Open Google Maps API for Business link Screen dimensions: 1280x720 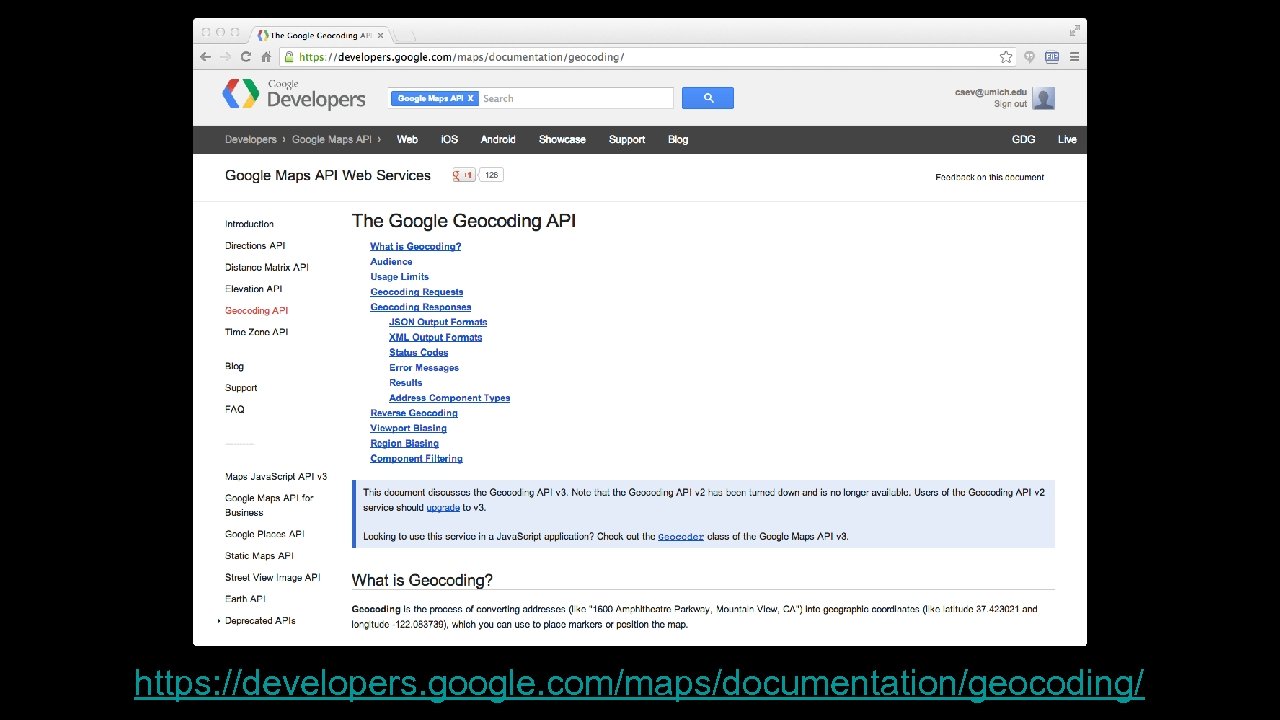[x=270, y=505]
